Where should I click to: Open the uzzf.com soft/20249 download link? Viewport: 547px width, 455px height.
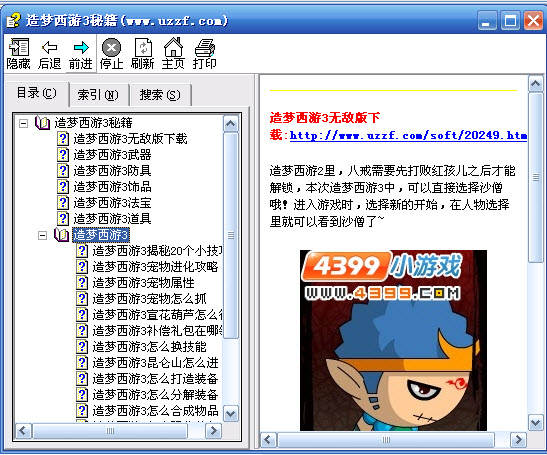pos(408,135)
